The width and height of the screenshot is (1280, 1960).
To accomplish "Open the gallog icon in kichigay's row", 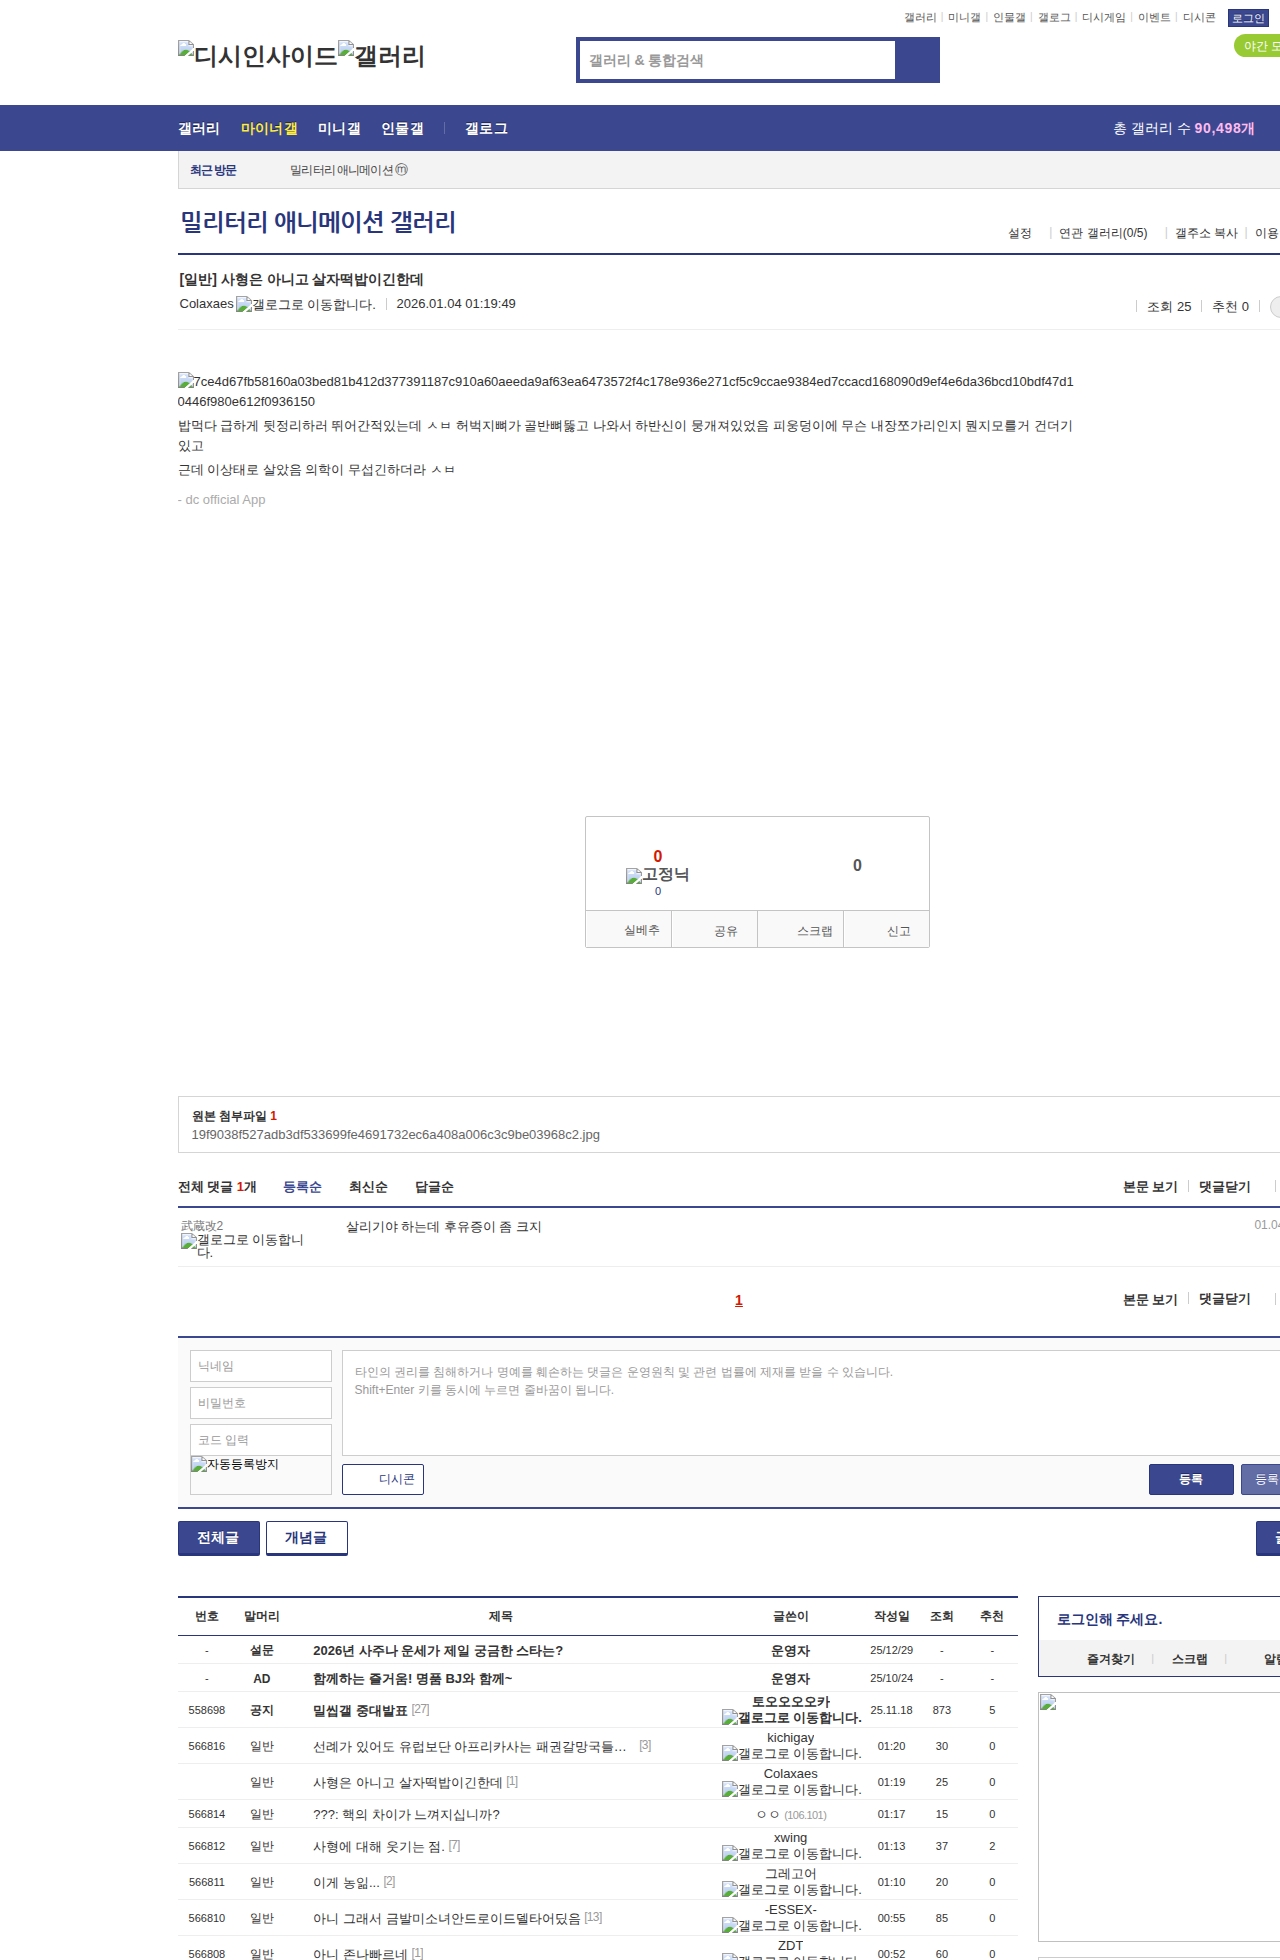I will point(791,1754).
